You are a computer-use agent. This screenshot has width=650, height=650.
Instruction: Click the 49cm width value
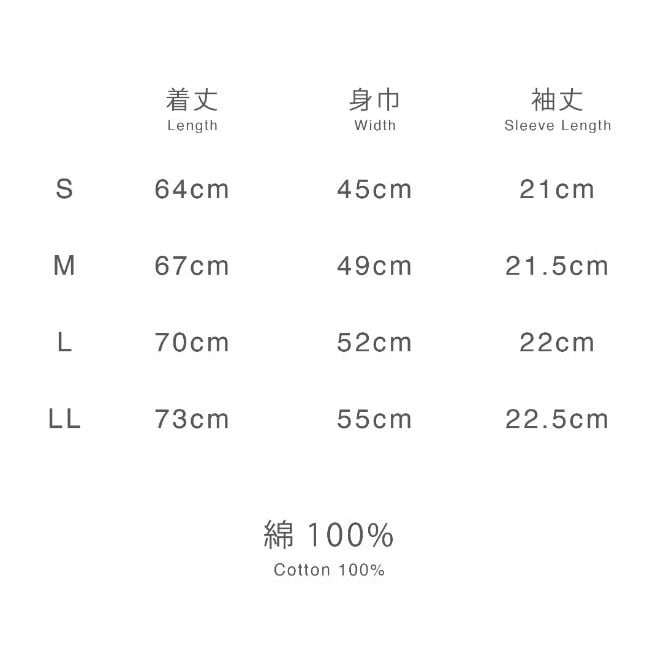375,266
